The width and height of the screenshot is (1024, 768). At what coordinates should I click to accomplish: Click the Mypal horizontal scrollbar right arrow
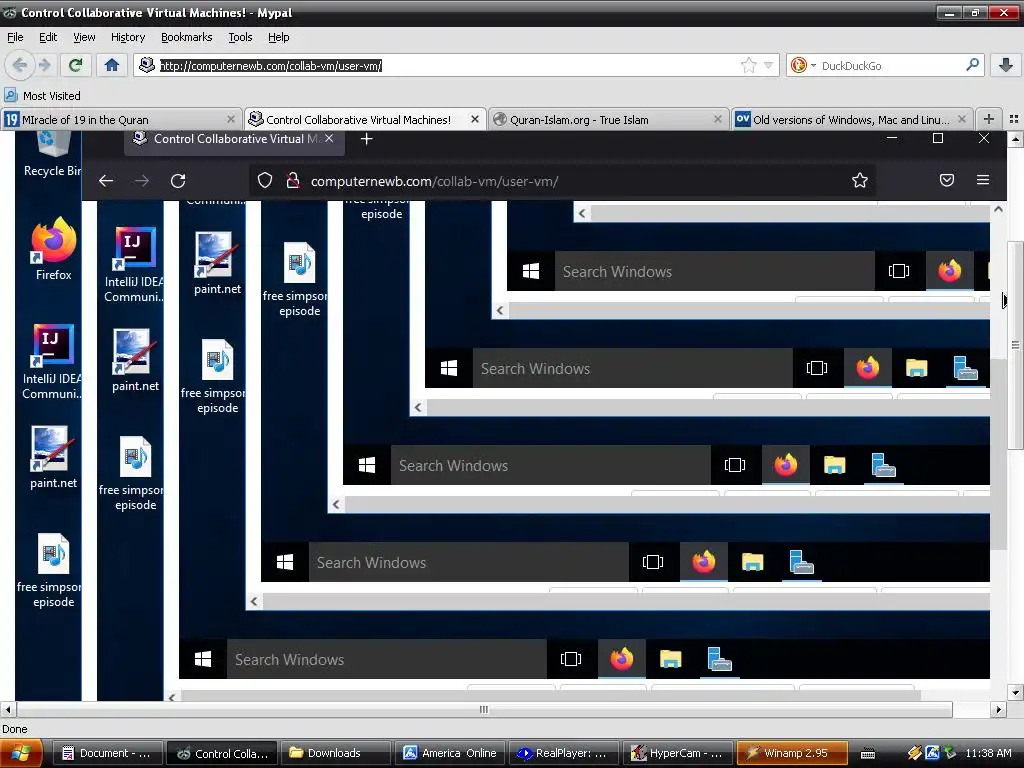tap(998, 709)
